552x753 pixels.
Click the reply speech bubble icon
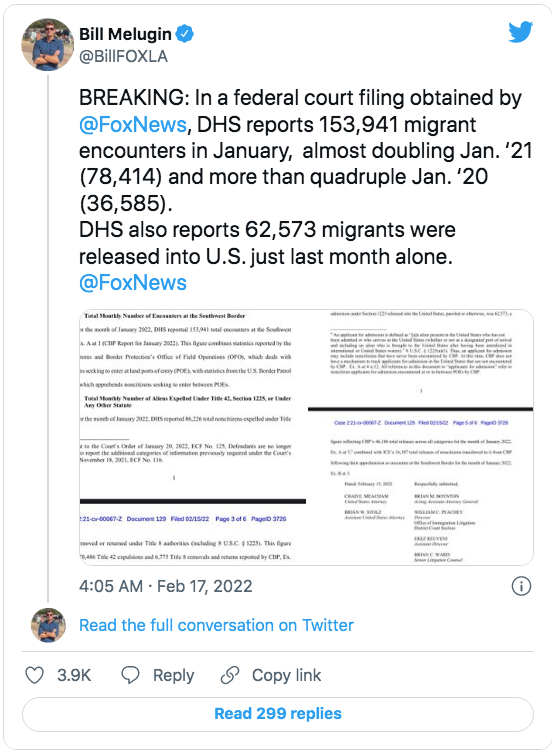[x=130, y=675]
